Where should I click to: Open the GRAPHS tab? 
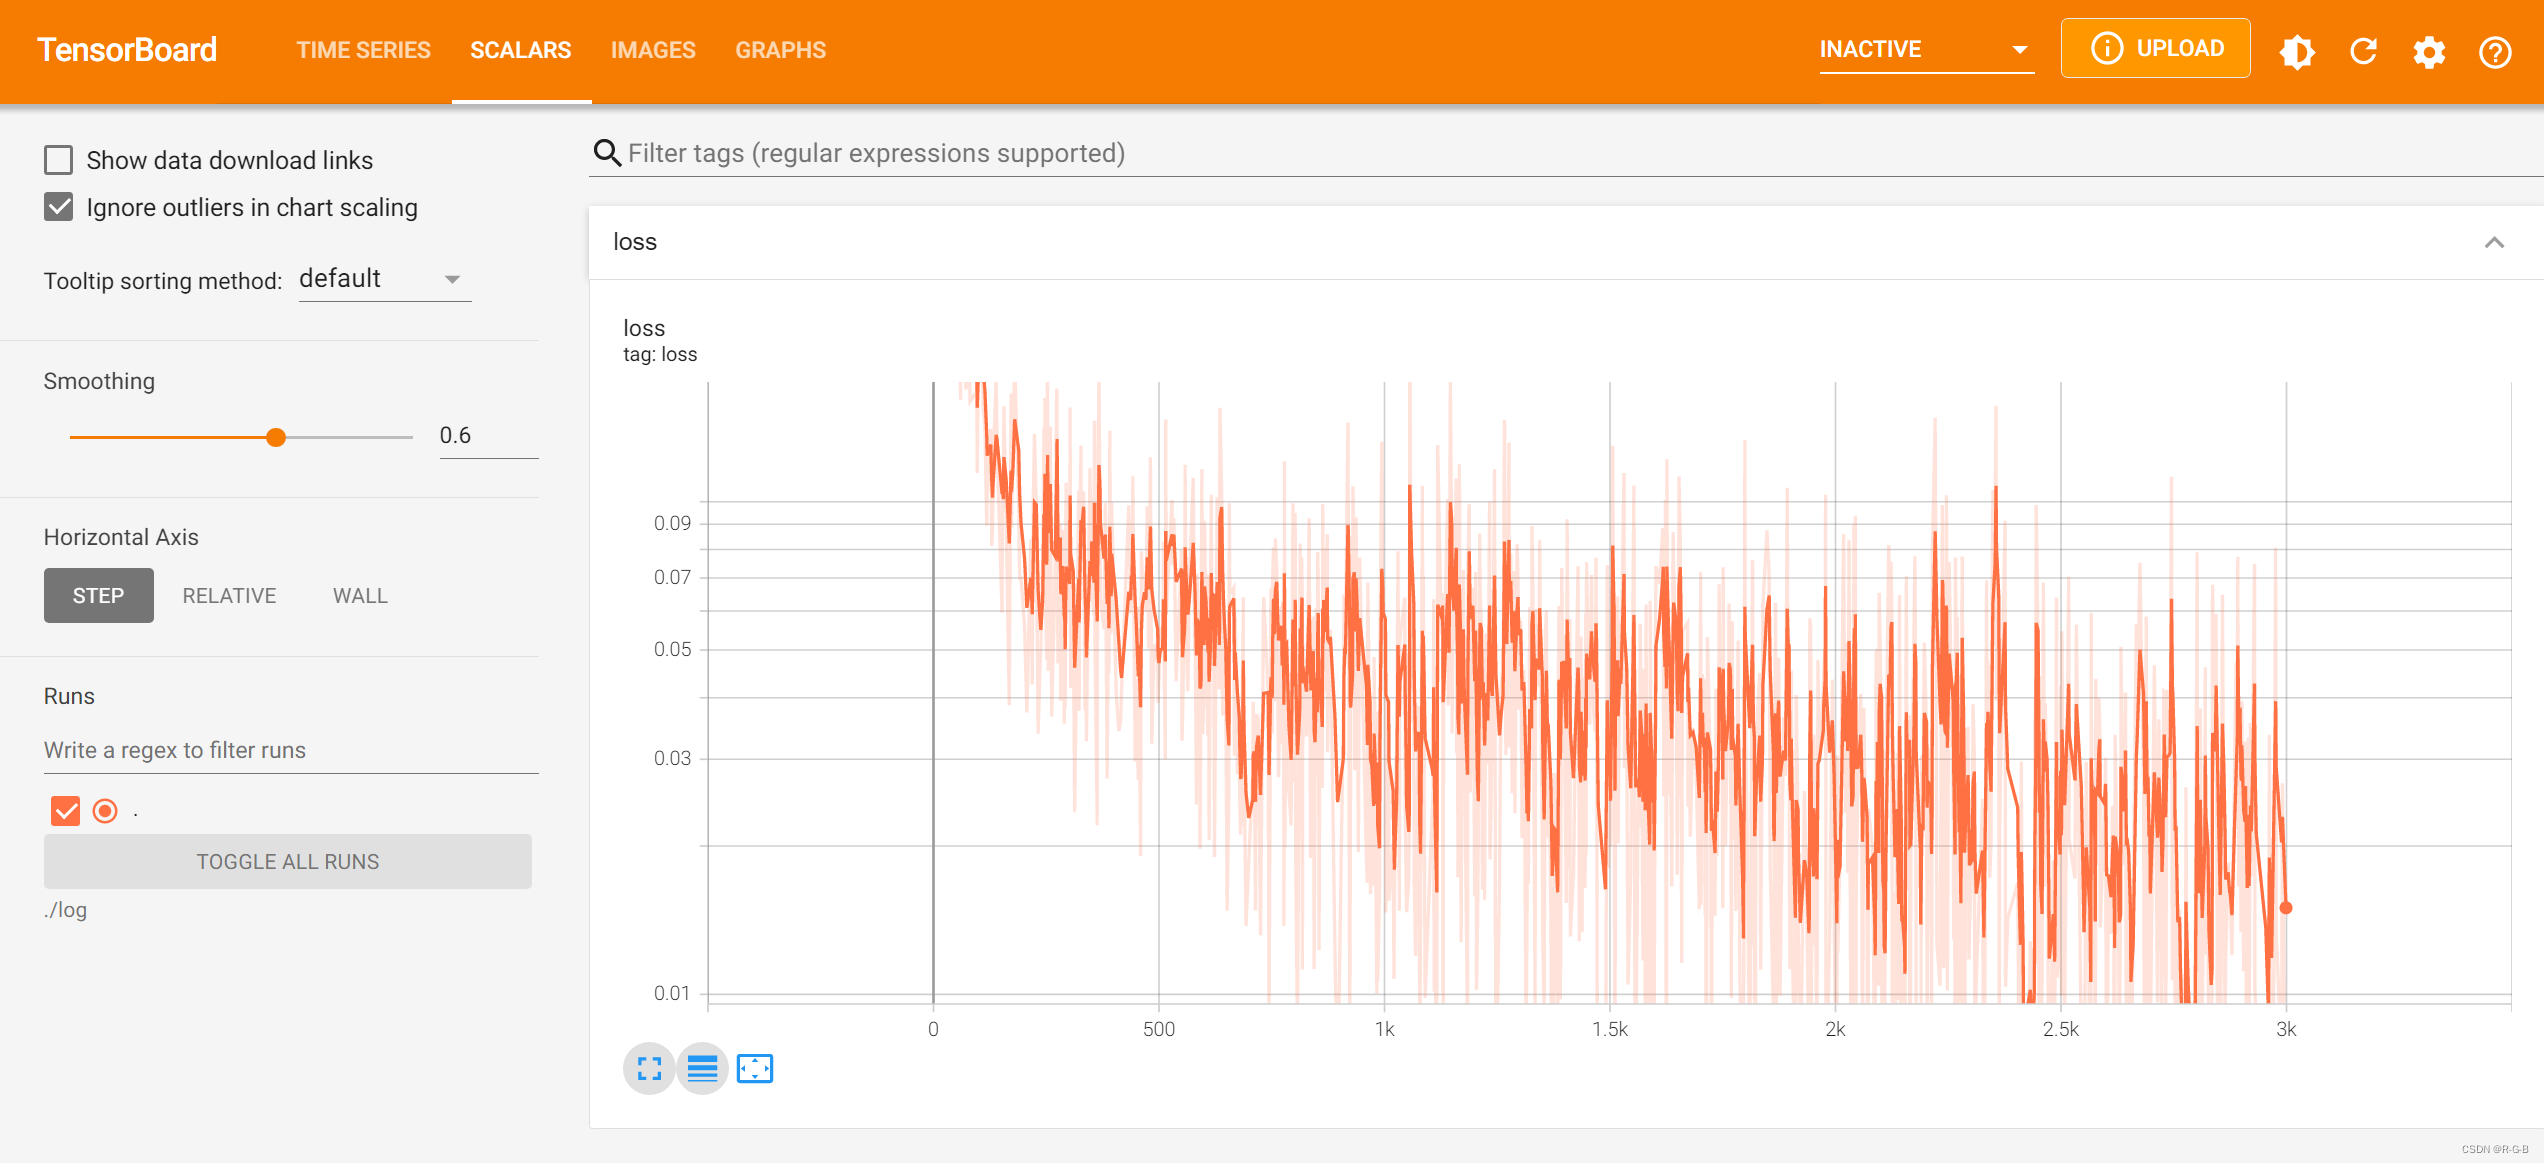coord(780,50)
